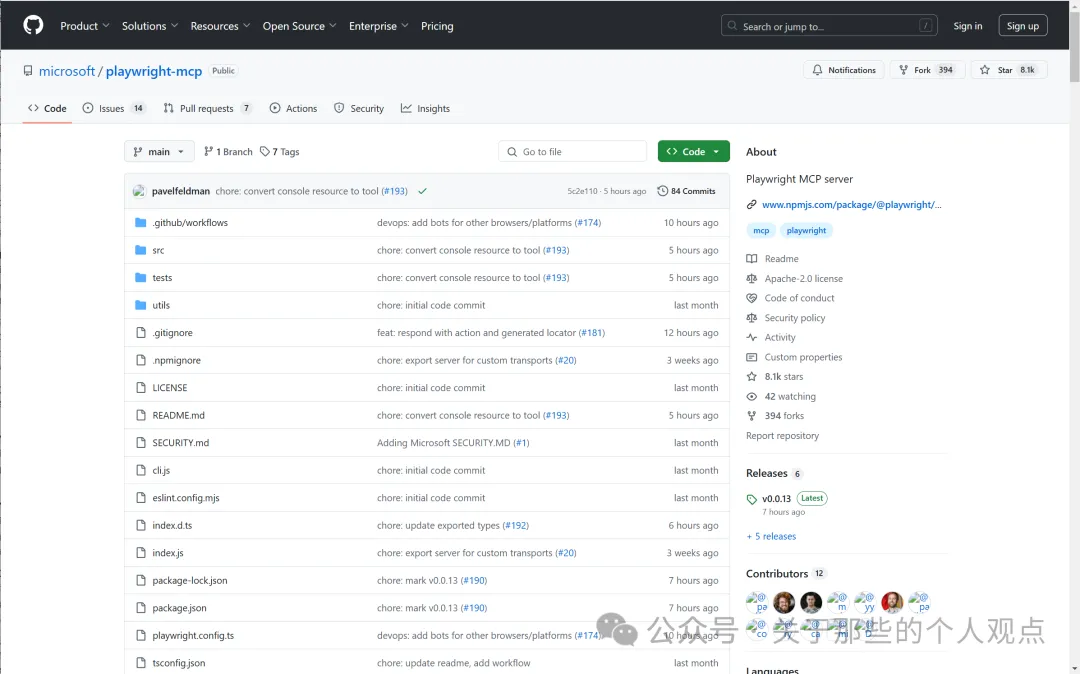
Task: Click the tag icon beside 7 Tags
Action: pyautogui.click(x=264, y=151)
